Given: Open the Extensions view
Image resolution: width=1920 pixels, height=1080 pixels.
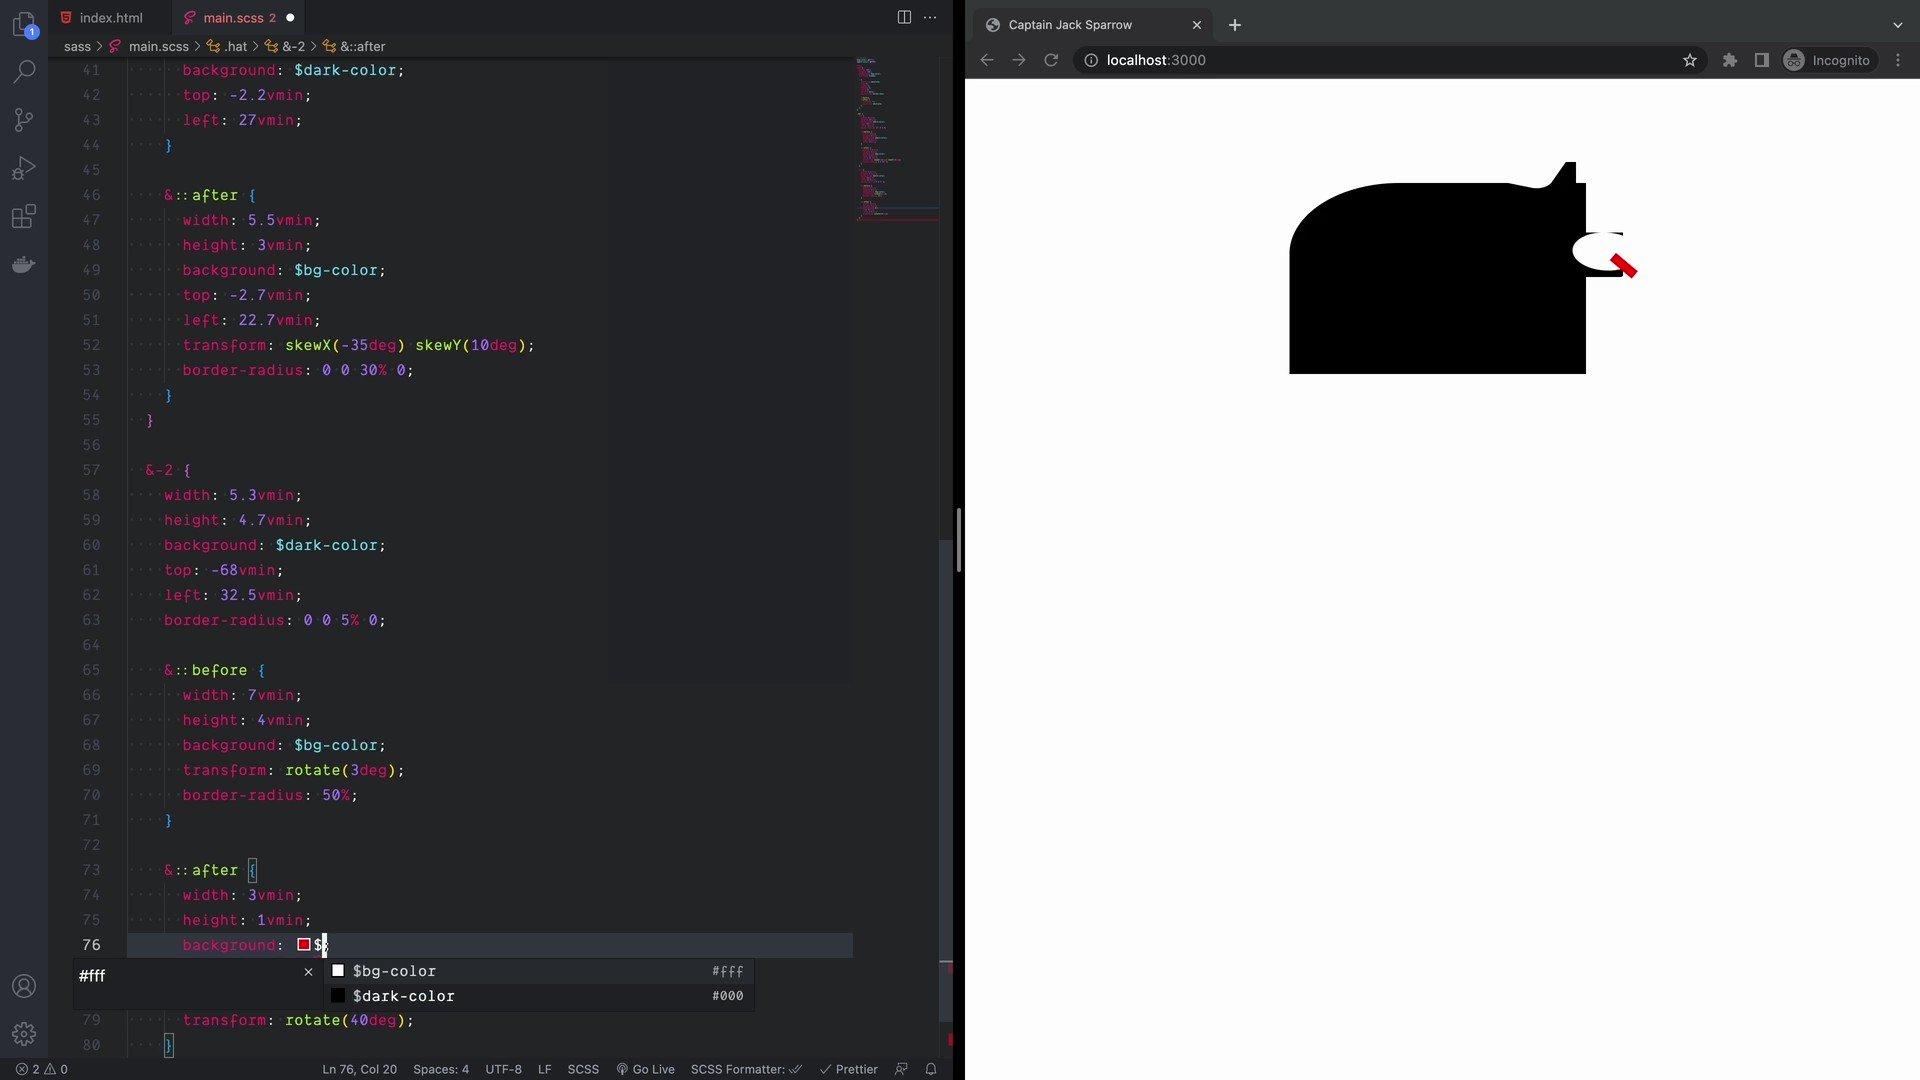Looking at the screenshot, I should (x=24, y=216).
